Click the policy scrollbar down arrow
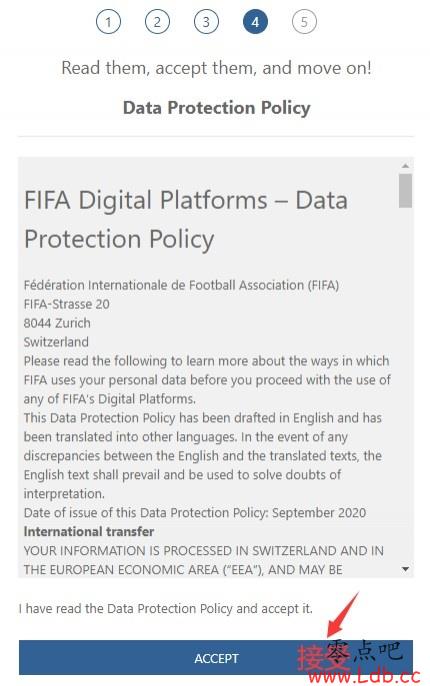Screen dimensions: 430x686 click(x=406, y=569)
